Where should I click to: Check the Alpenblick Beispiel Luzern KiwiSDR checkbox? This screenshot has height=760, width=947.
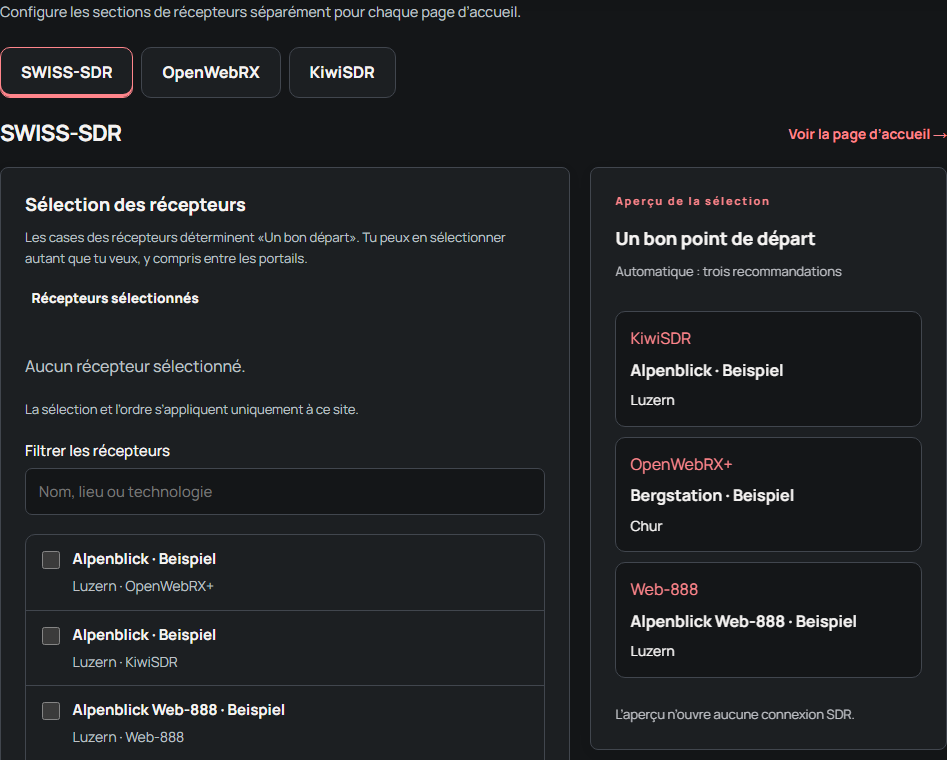tap(51, 636)
